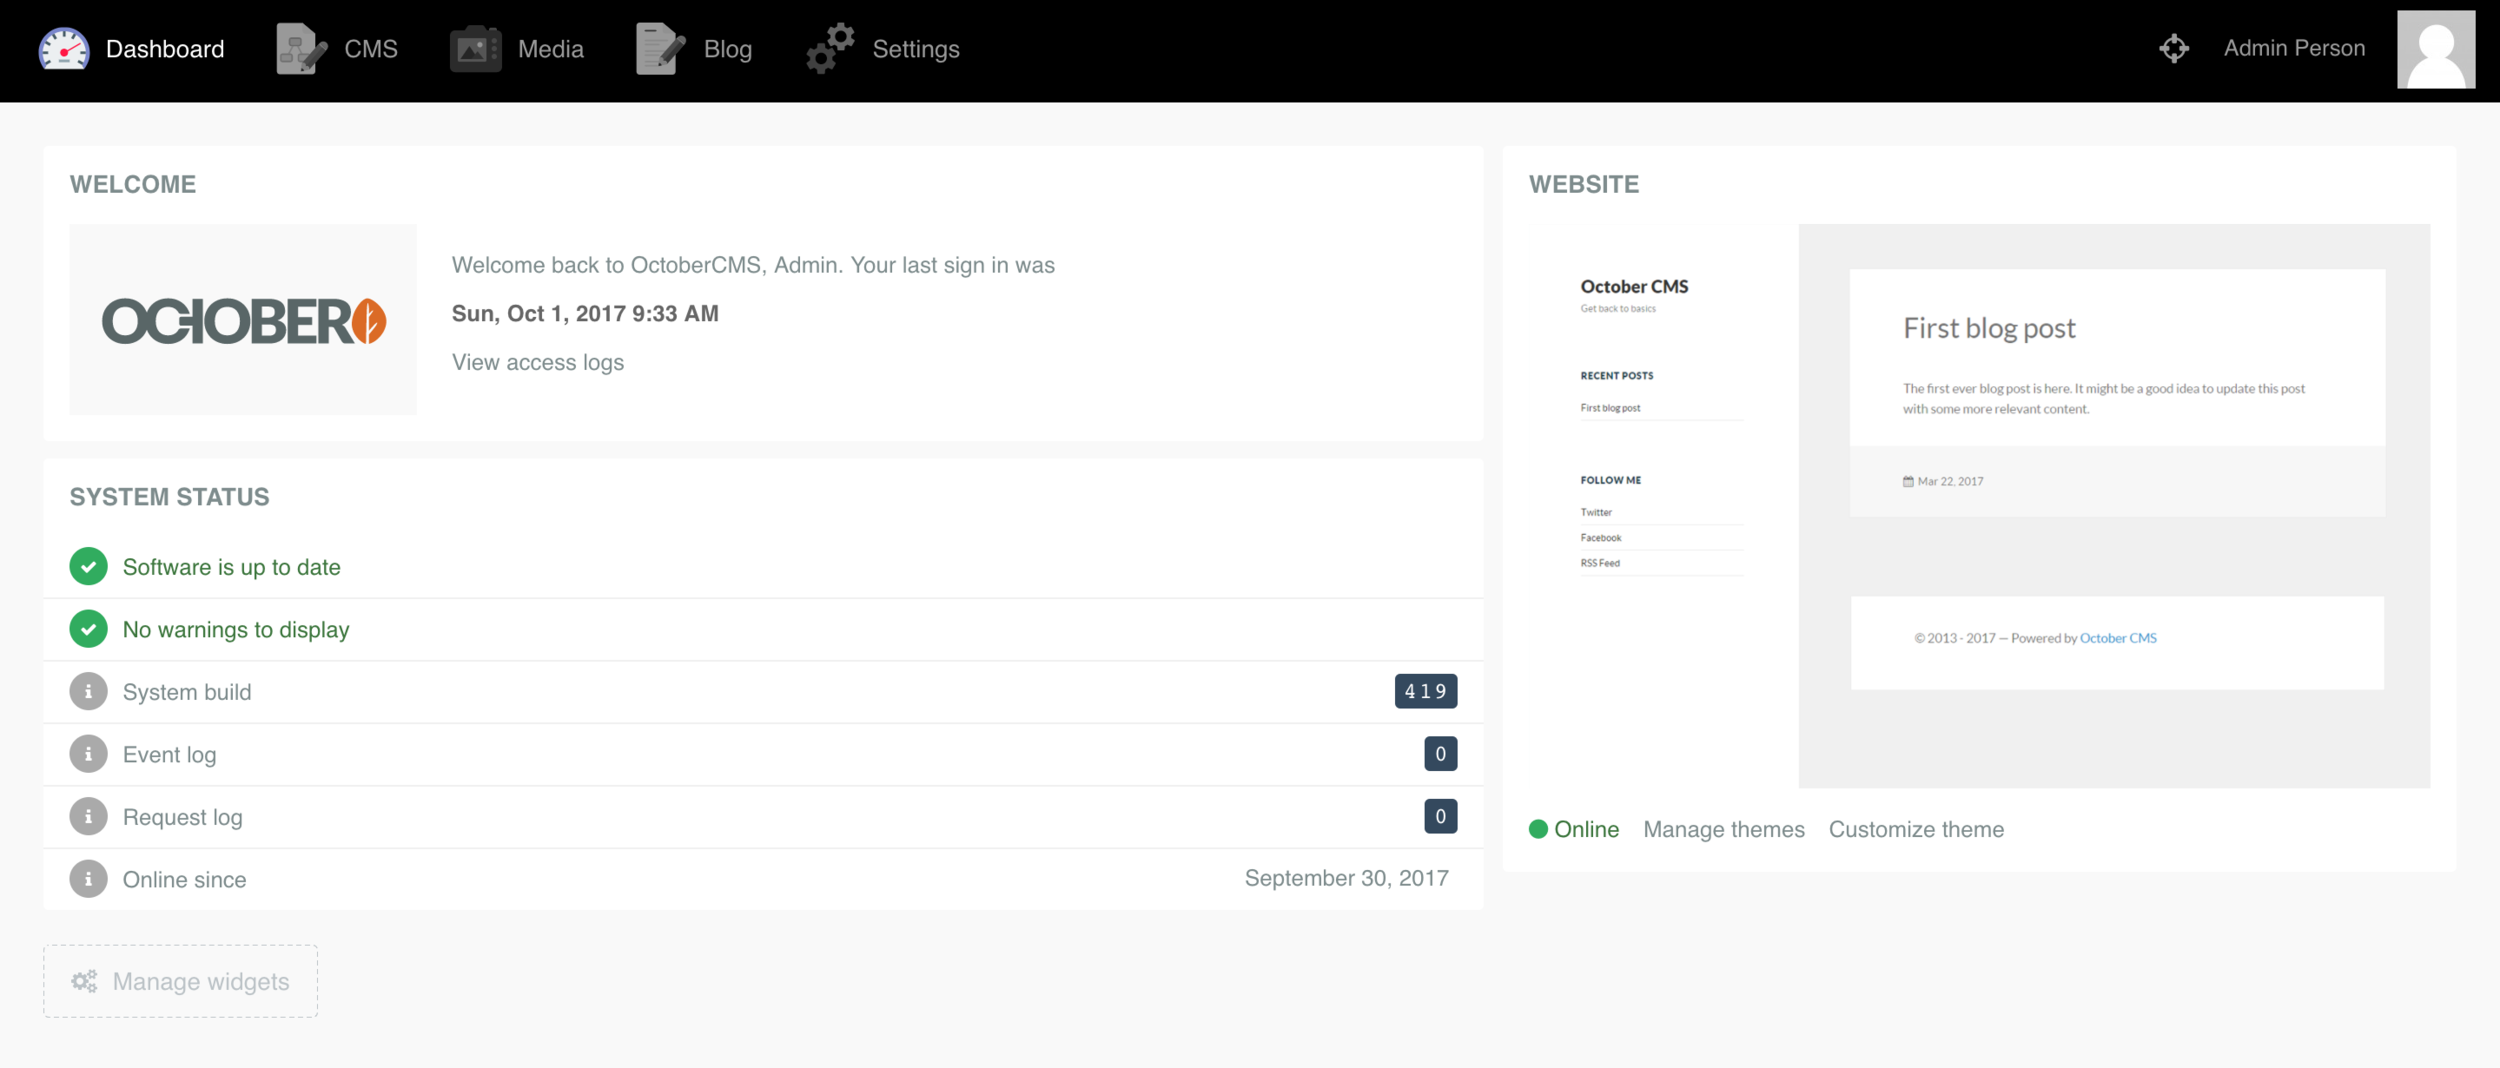Click the WEBSITE widget heading
This screenshot has width=2500, height=1068.
click(x=1584, y=184)
